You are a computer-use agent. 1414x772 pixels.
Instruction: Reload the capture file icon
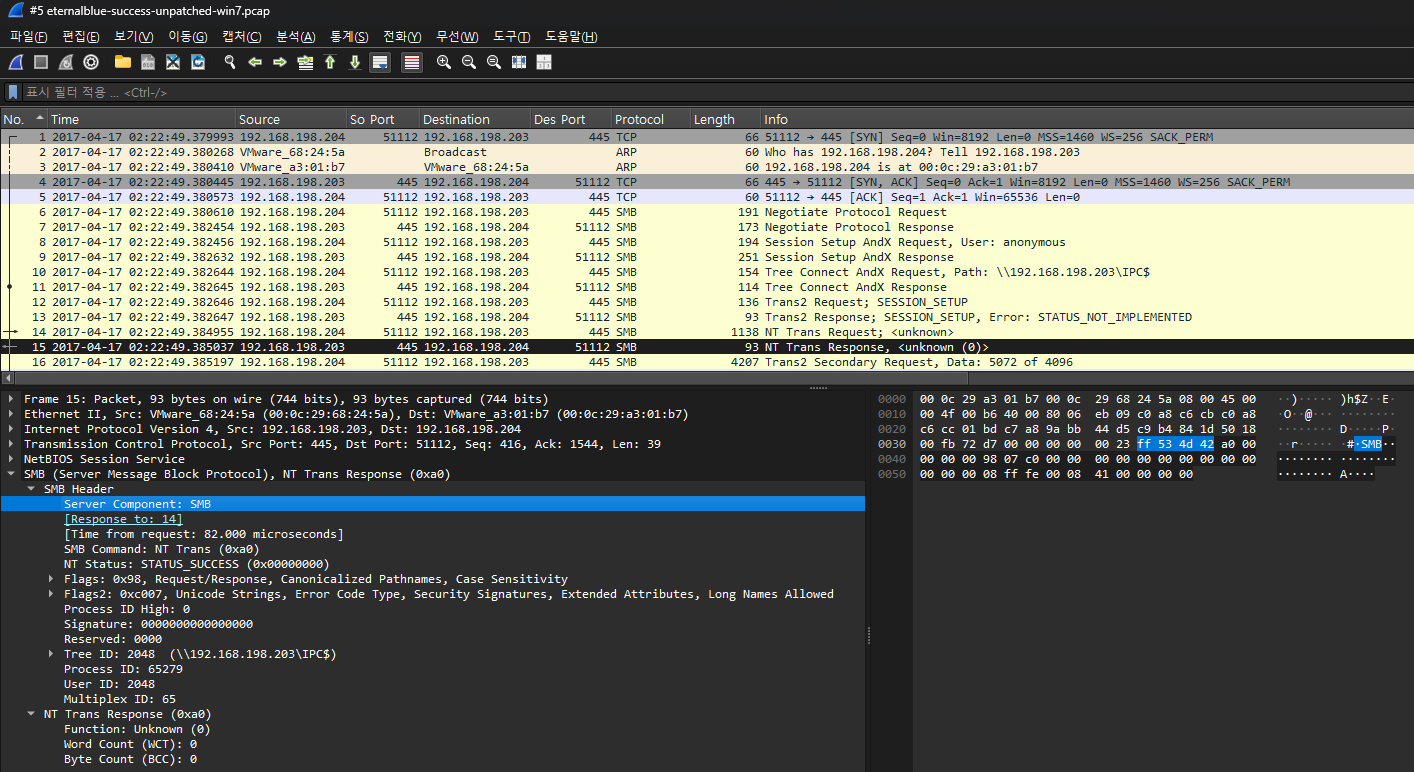tap(198, 62)
